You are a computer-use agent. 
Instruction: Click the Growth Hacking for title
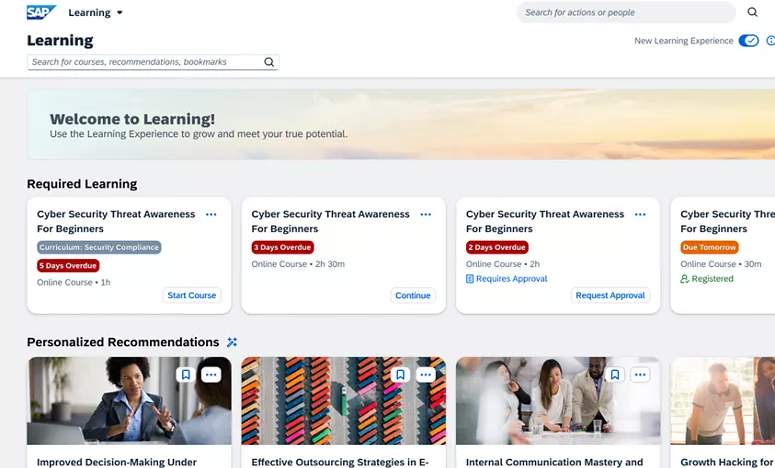tap(727, 462)
